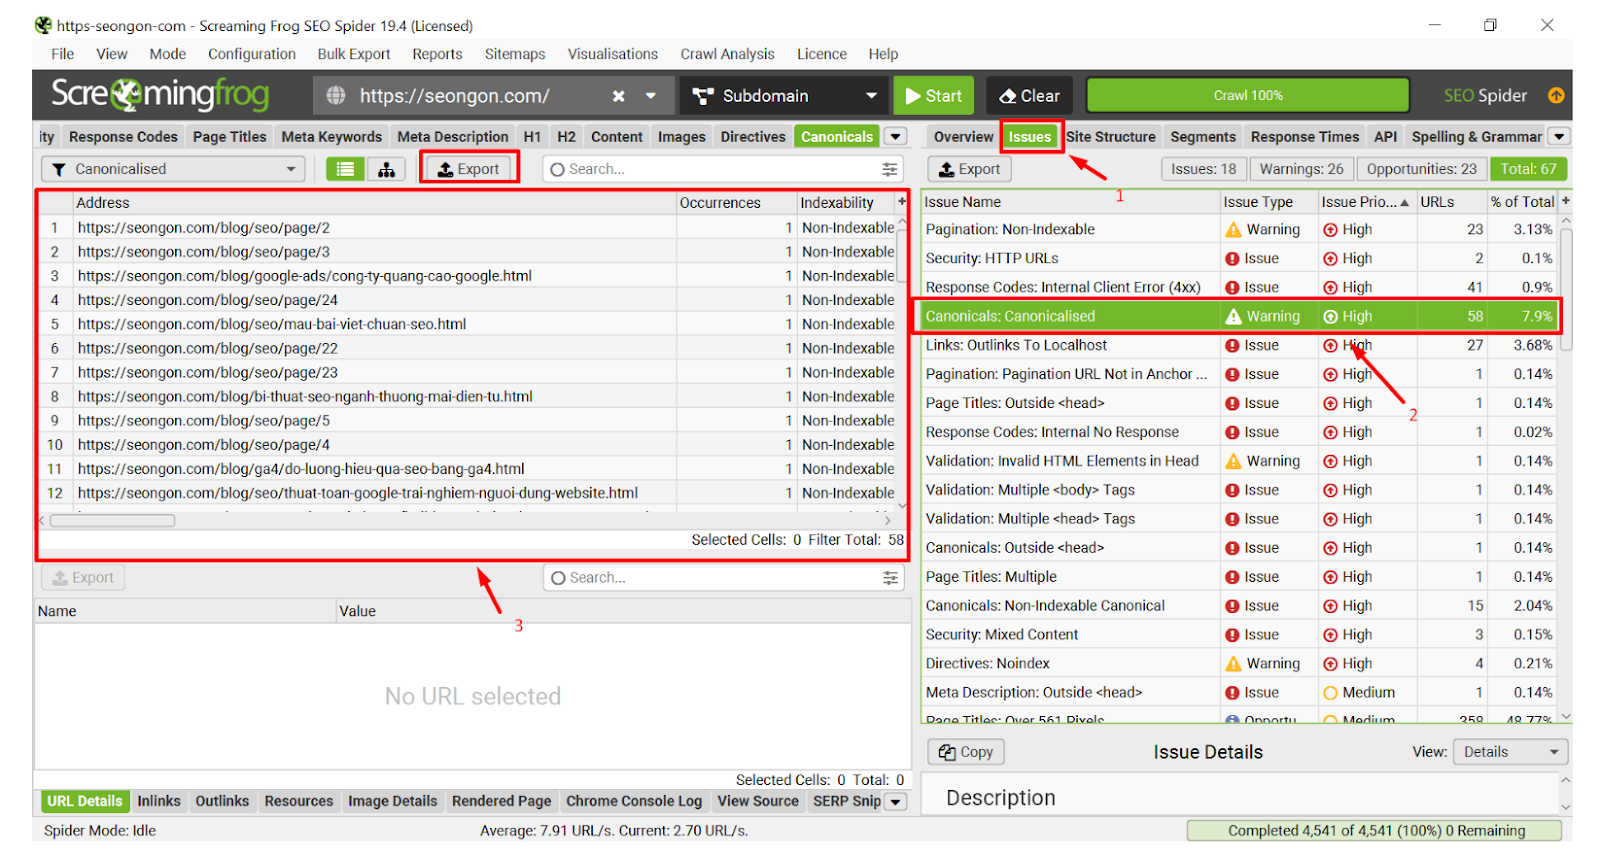Open the Configuration menu
This screenshot has width=1600, height=854.
(251, 54)
